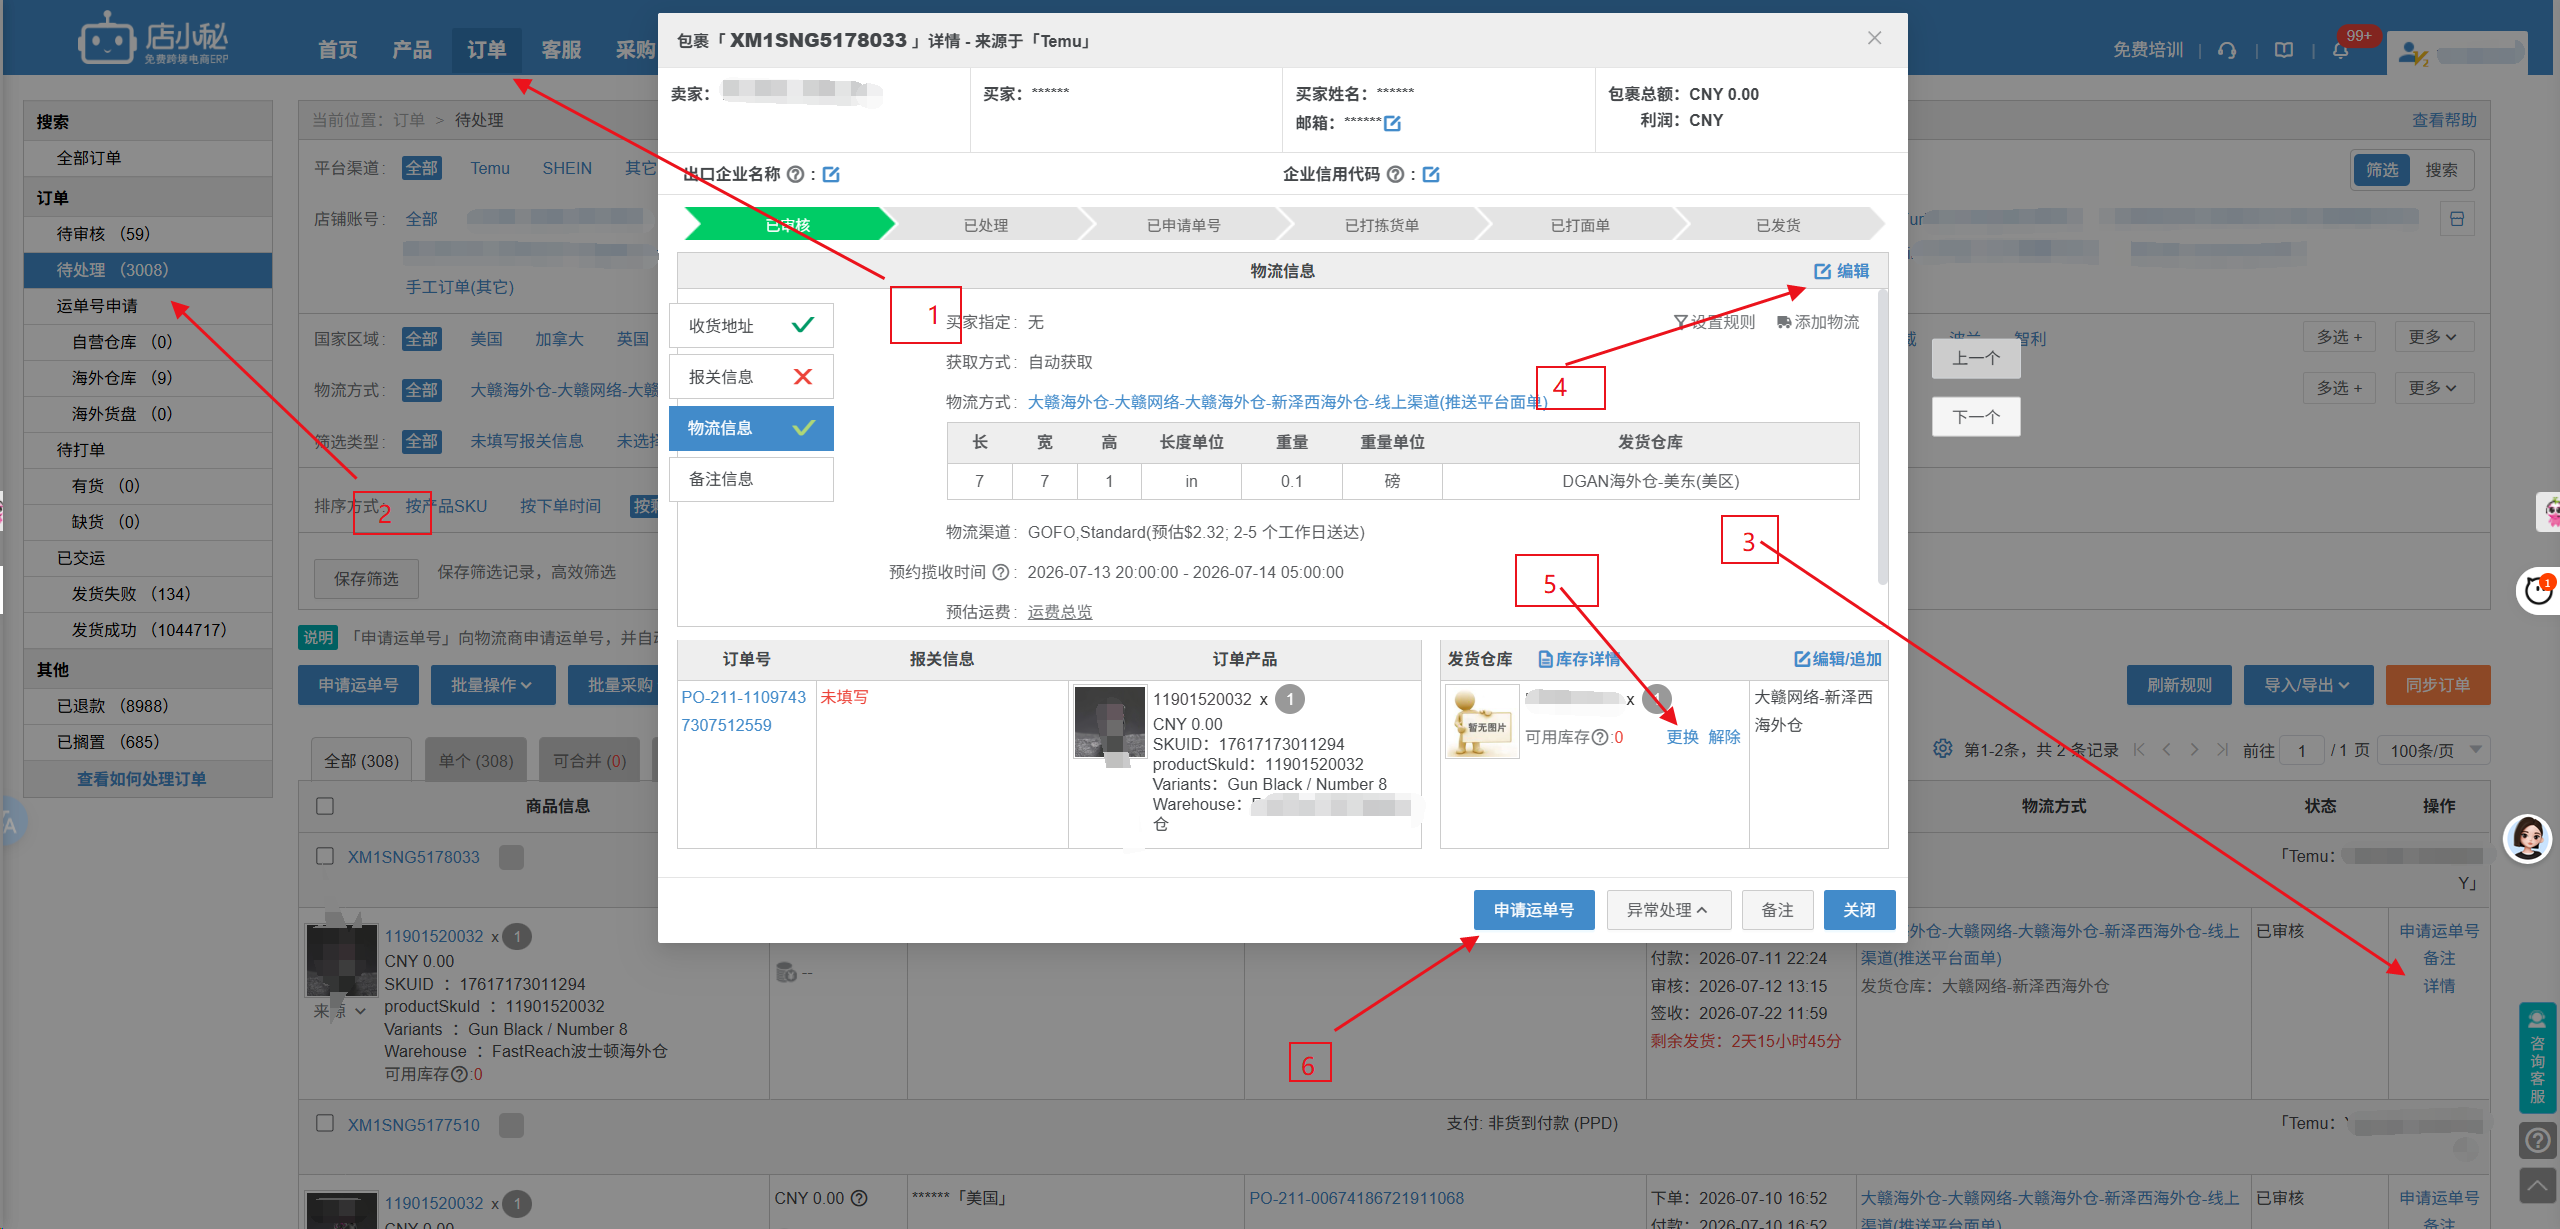This screenshot has width=2560, height=1229.
Task: Open the column settings gear icon
Action: 1942,749
